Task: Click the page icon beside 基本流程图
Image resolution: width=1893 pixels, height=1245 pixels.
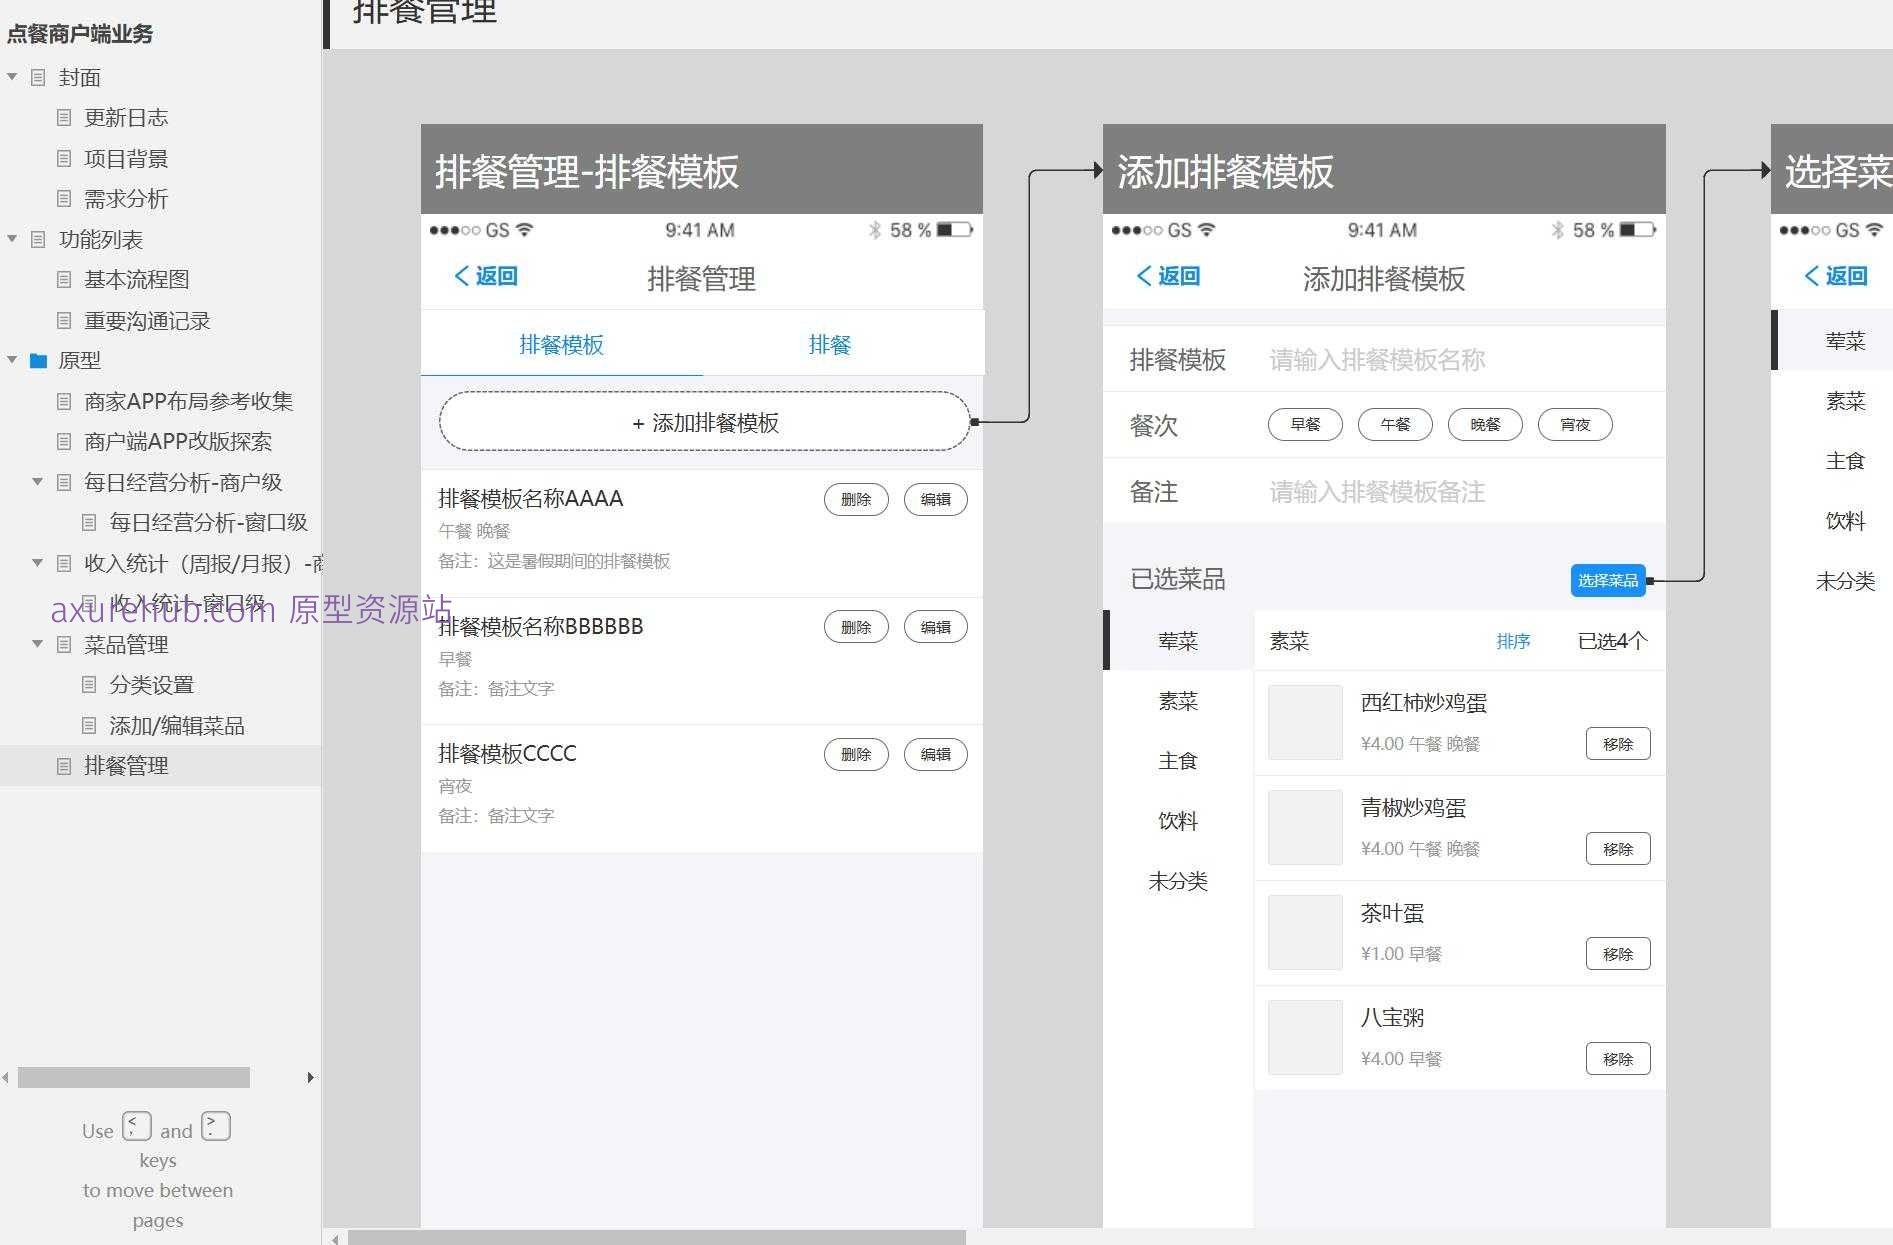Action: point(64,280)
